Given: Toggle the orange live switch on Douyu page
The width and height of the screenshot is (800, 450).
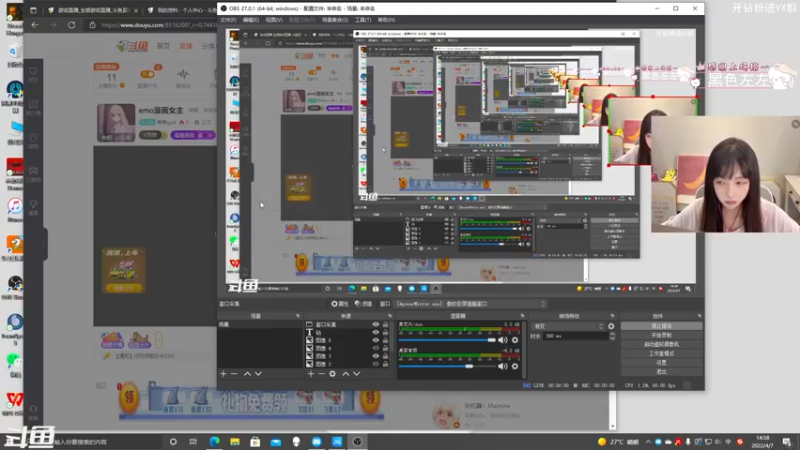Looking at the screenshot, I should 148,74.
